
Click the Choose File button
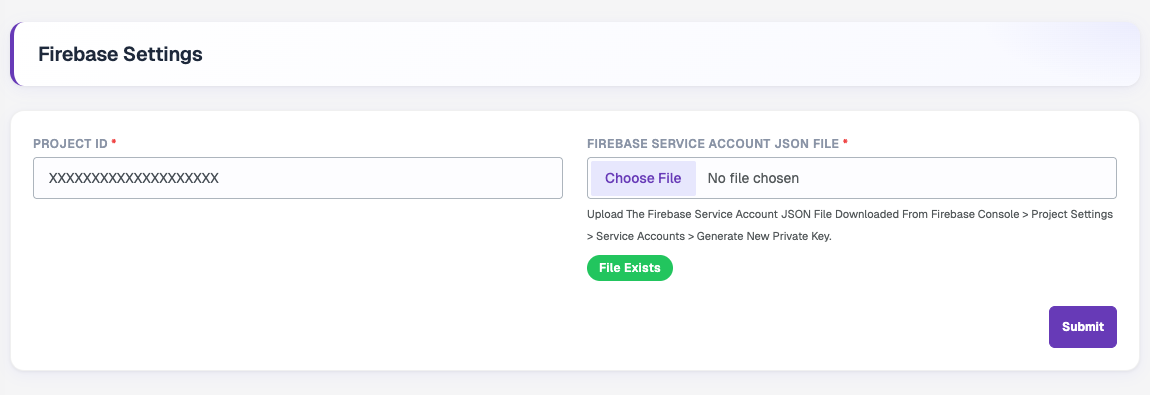click(643, 178)
